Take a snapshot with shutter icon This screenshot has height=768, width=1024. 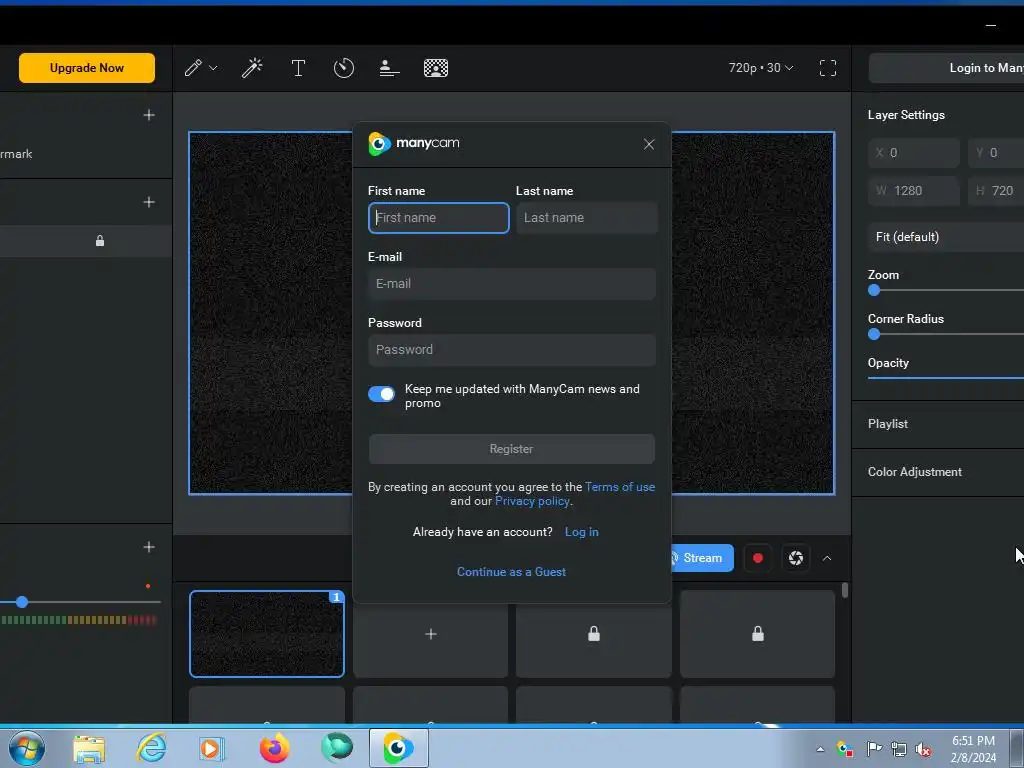(795, 558)
